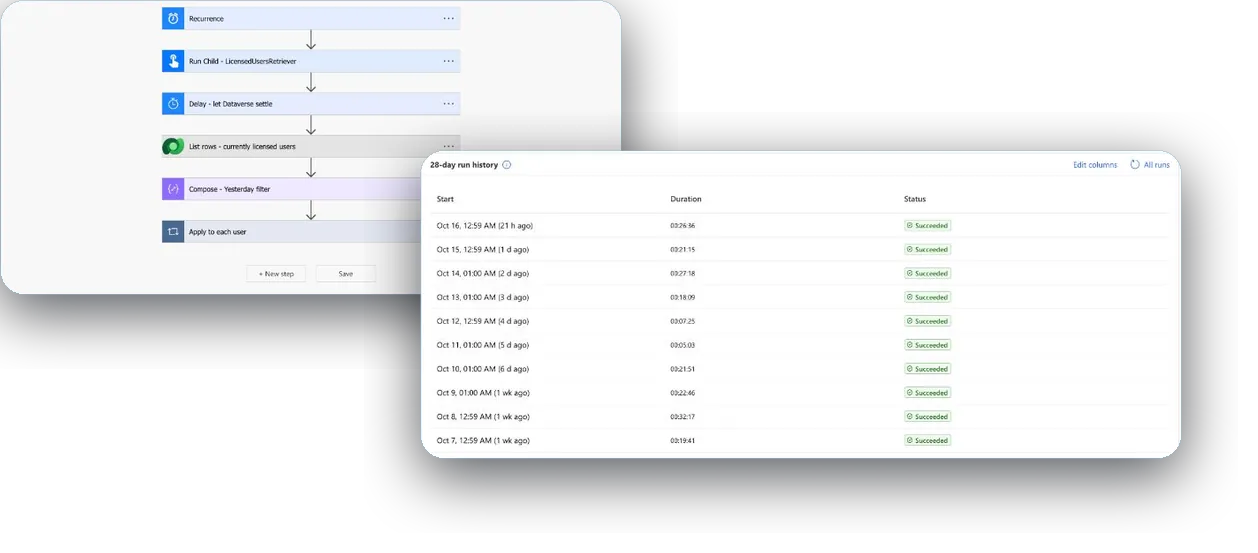Screen dimensions: 1258x553
Task: Open the Oct 10, 01:00 AM run
Action: 483,369
